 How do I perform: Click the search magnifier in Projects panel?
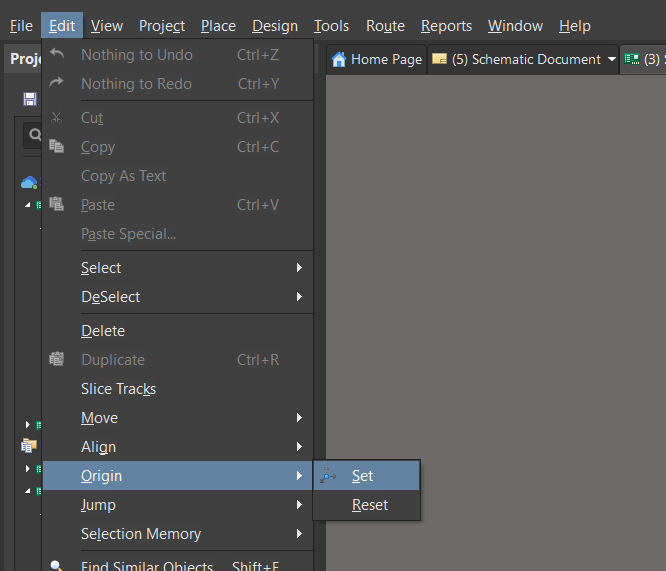[x=35, y=135]
